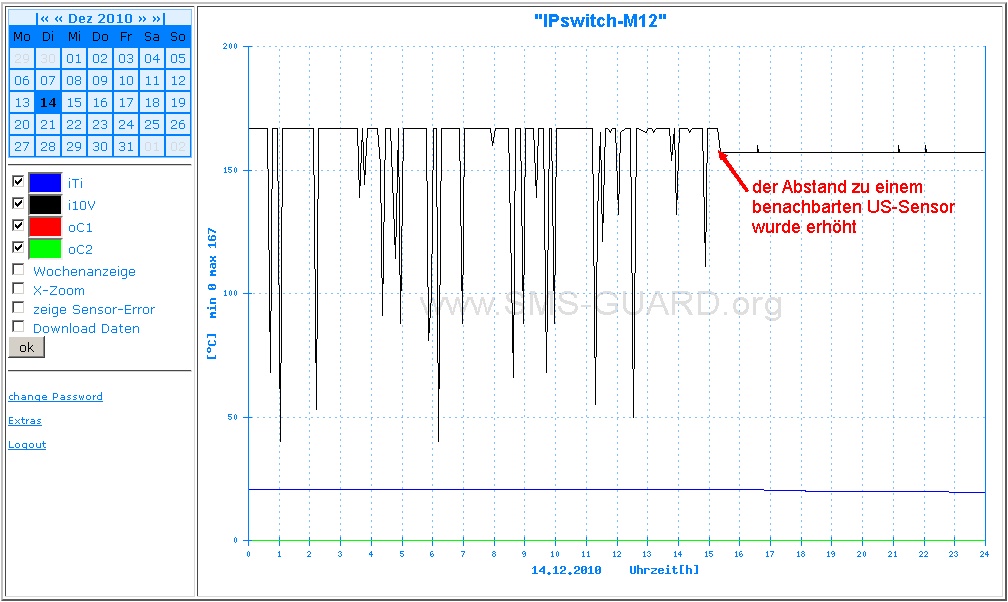The height and width of the screenshot is (602, 1008).
Task: Choose day 04 in the calendar
Action: [x=152, y=59]
